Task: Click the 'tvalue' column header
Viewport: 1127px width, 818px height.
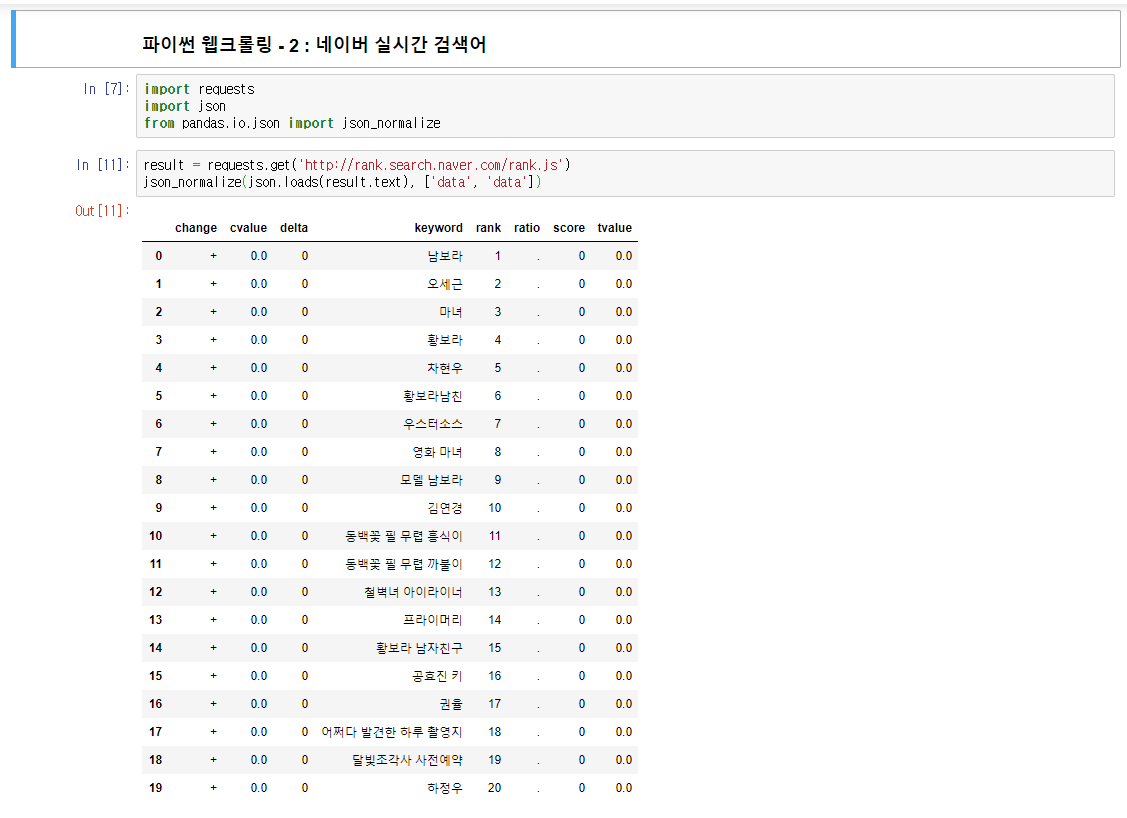Action: [x=615, y=228]
